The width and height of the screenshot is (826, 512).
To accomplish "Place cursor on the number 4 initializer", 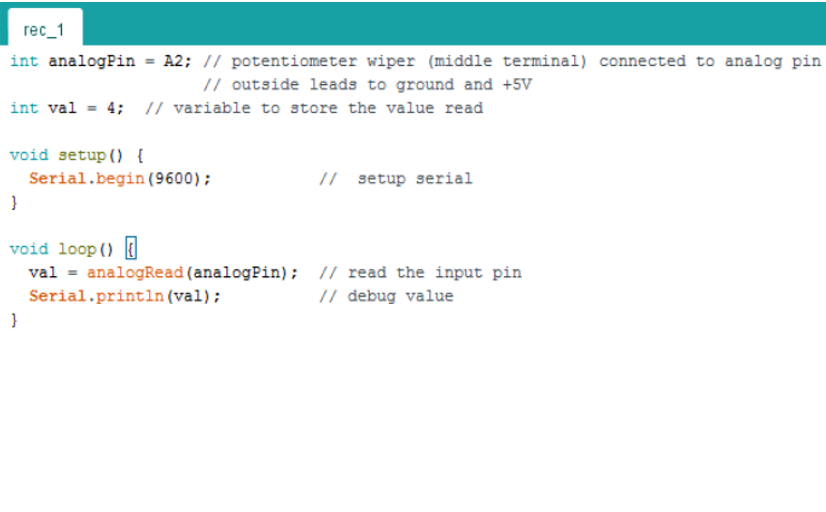I will [x=111, y=108].
